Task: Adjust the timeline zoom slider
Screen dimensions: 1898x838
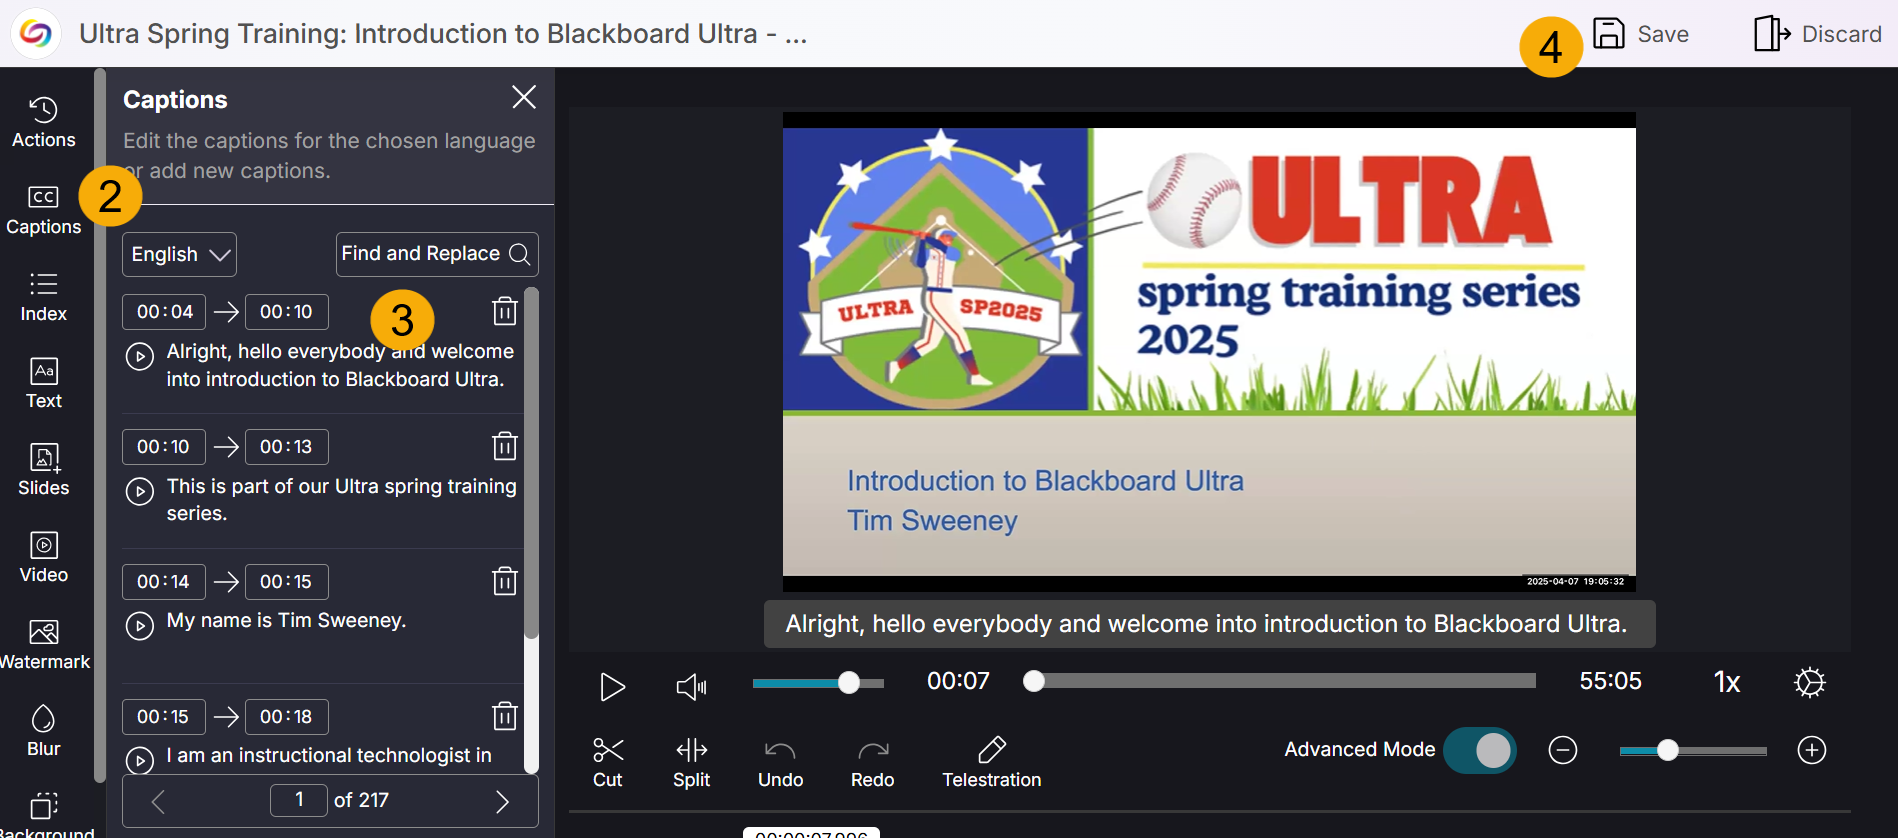Action: [1693, 750]
